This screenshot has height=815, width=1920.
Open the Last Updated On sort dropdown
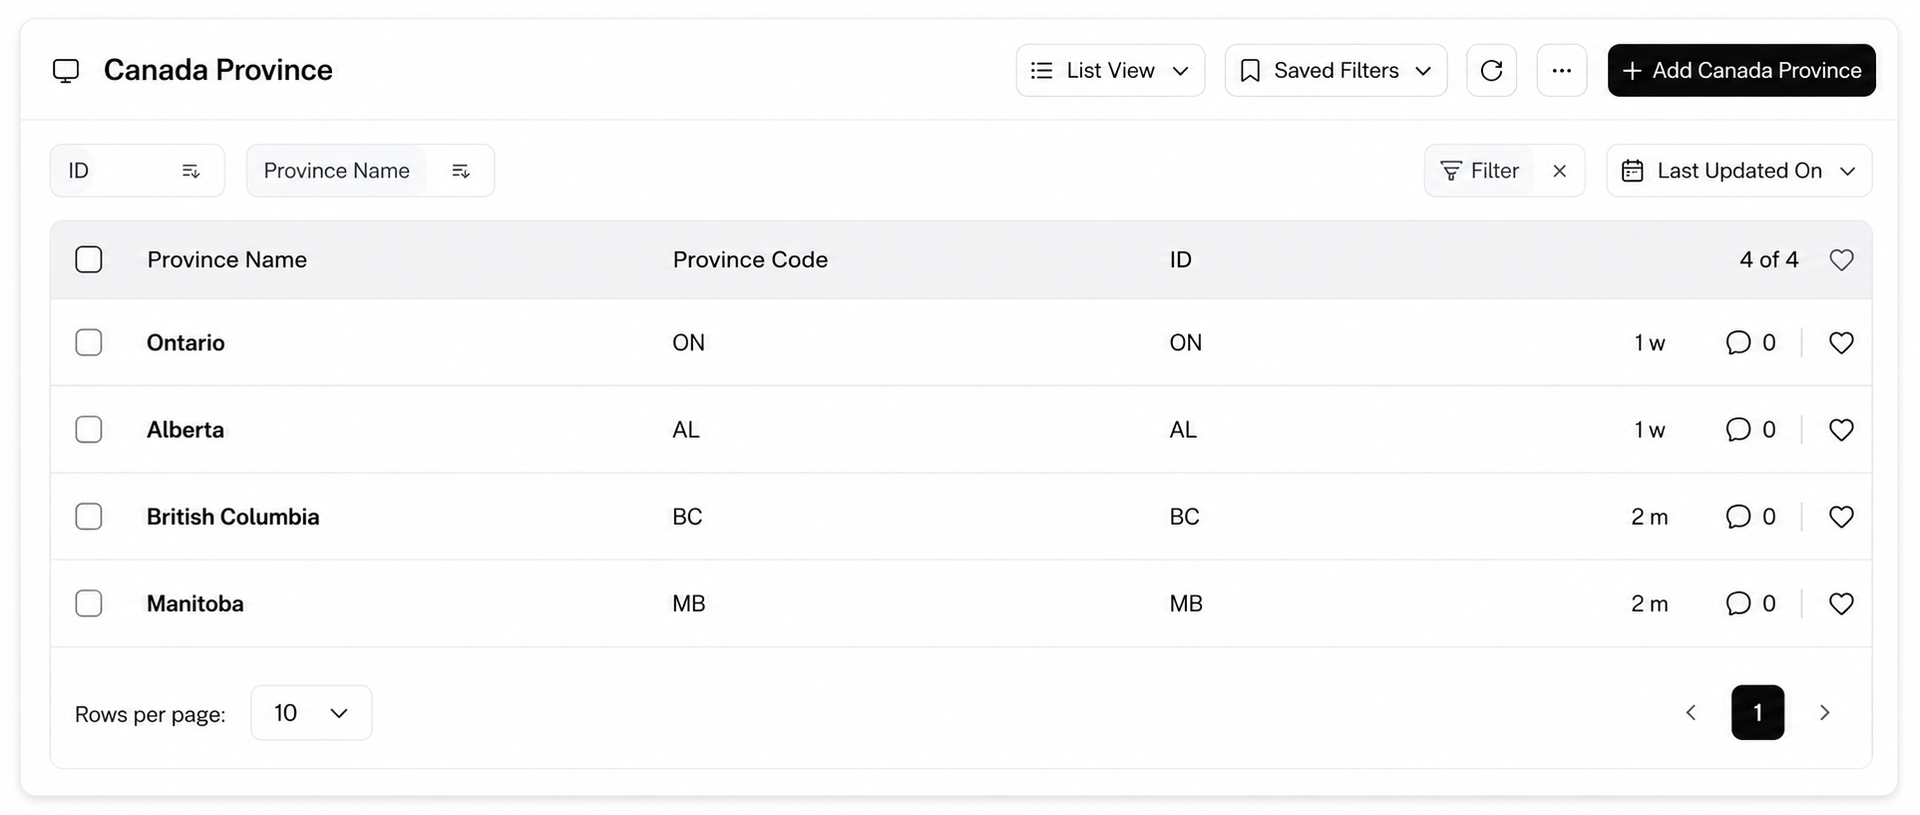(1739, 171)
